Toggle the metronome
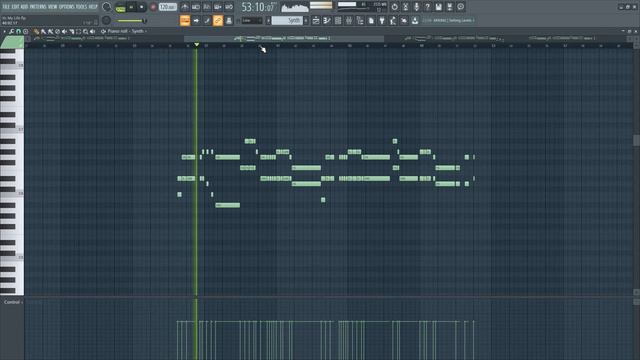This screenshot has width=640, height=360. (x=185, y=7)
